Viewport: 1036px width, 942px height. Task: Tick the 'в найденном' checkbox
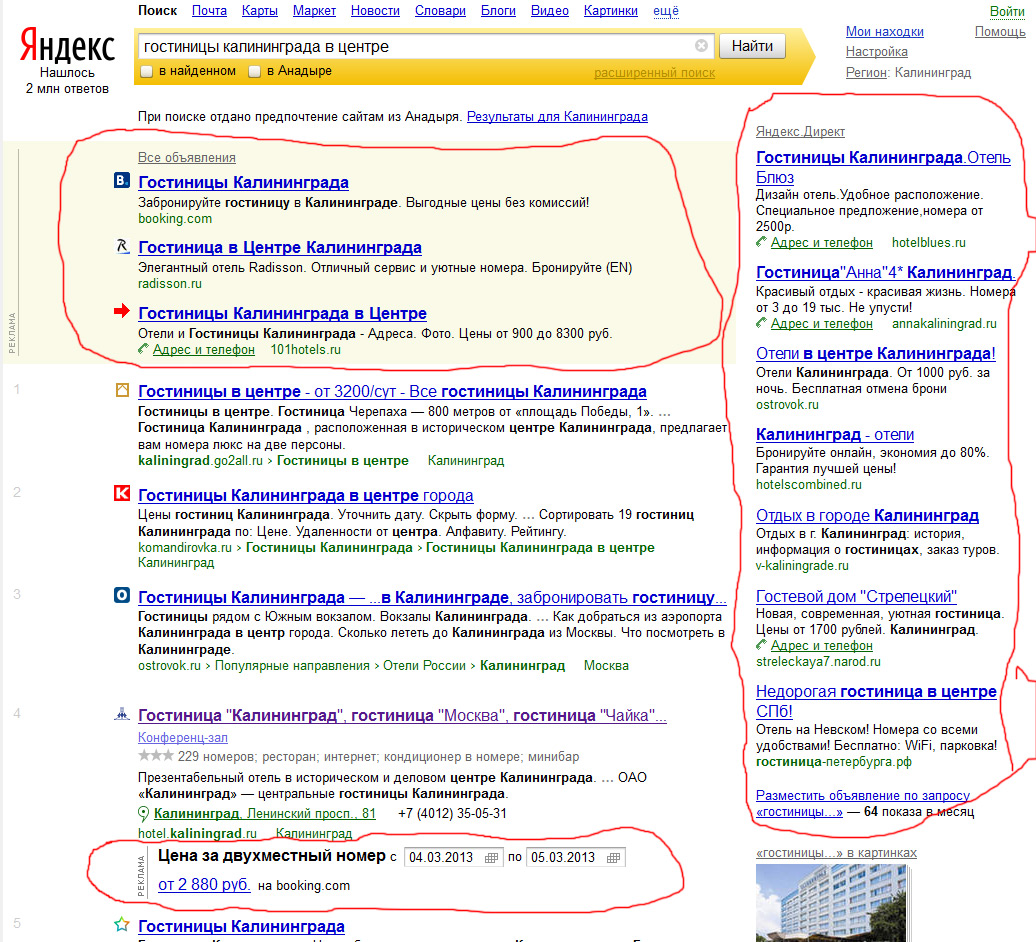pyautogui.click(x=147, y=71)
